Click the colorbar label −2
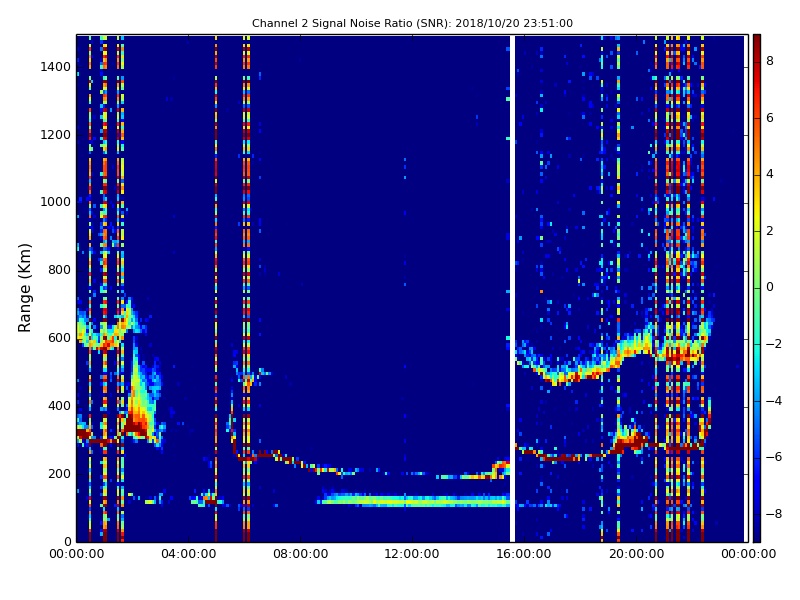Image resolution: width=800 pixels, height=600 pixels. pyautogui.click(x=774, y=344)
